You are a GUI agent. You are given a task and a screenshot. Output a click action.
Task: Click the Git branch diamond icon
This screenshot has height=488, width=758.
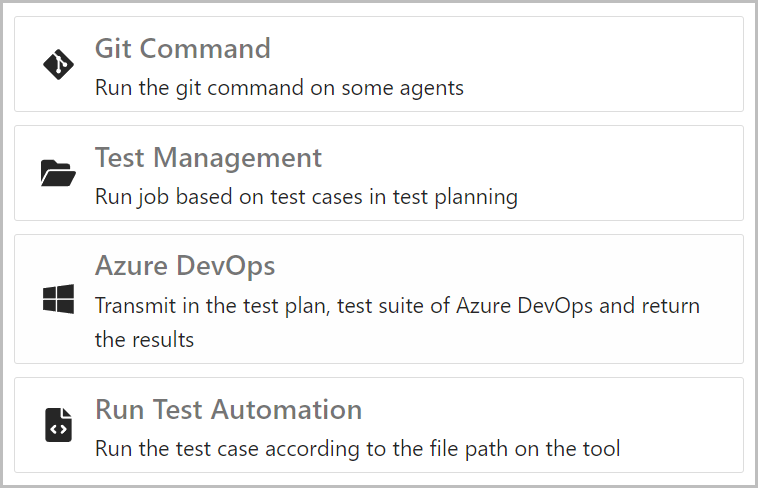58,64
